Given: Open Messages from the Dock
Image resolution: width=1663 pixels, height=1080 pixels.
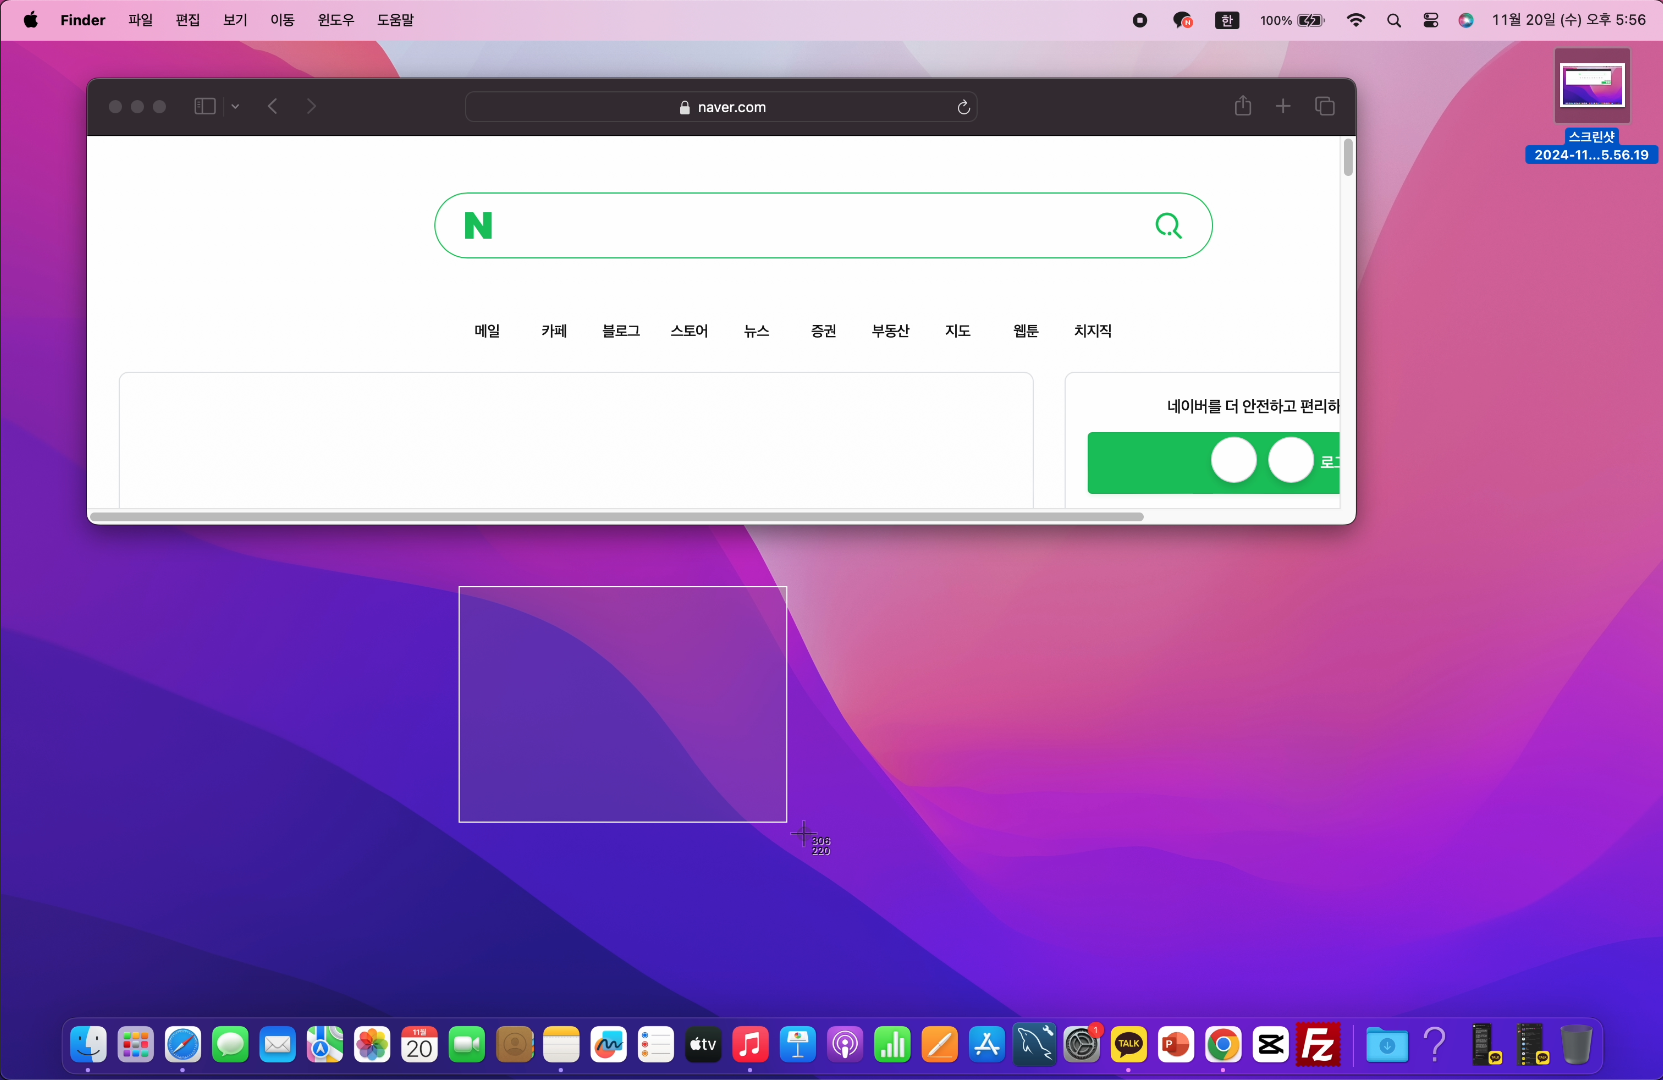Looking at the screenshot, I should (230, 1045).
